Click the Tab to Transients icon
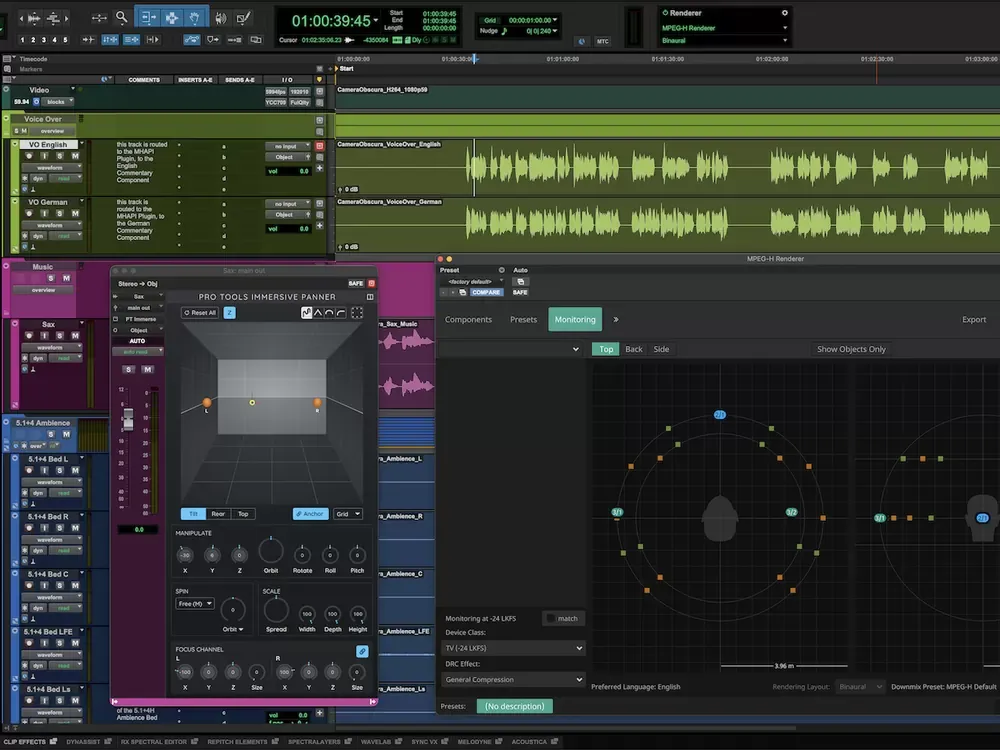Screen dimensions: 1000x750 click(88, 40)
